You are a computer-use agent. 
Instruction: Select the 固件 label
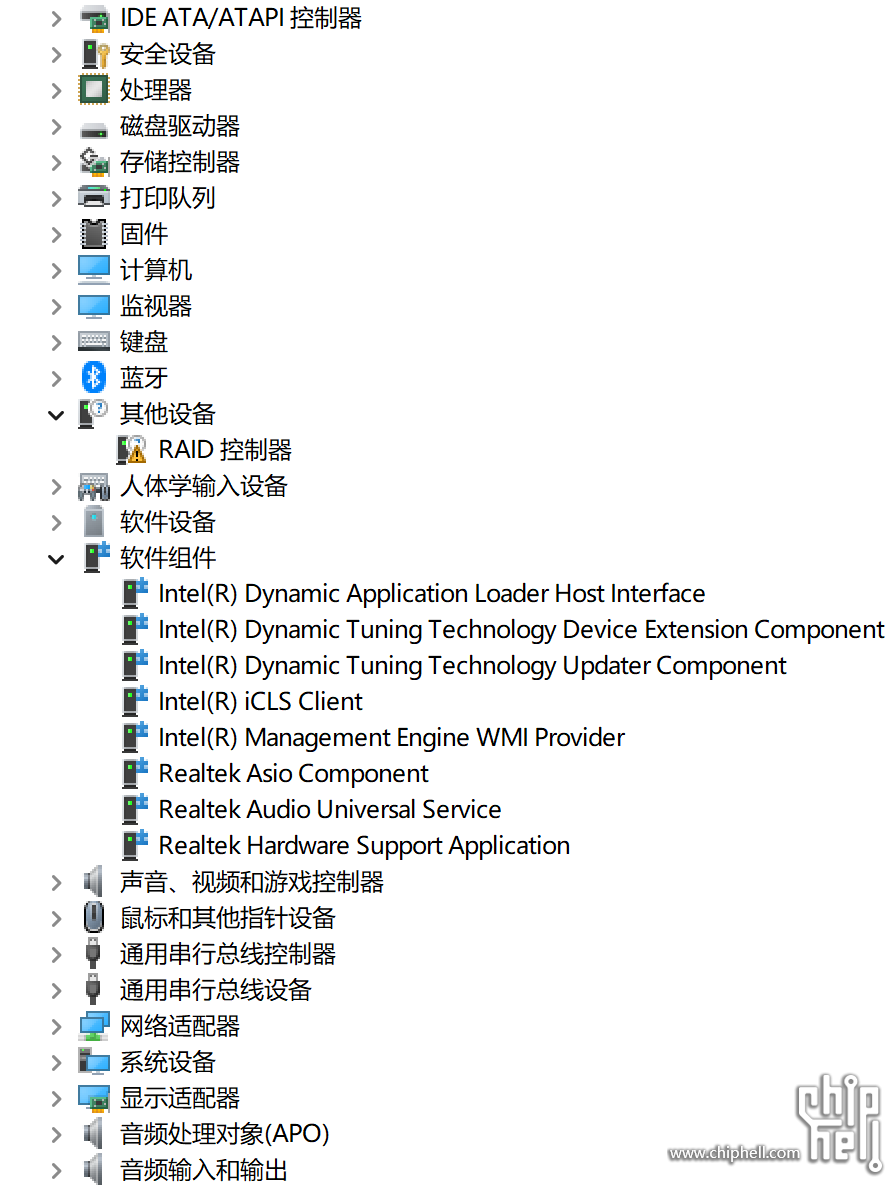pos(144,234)
